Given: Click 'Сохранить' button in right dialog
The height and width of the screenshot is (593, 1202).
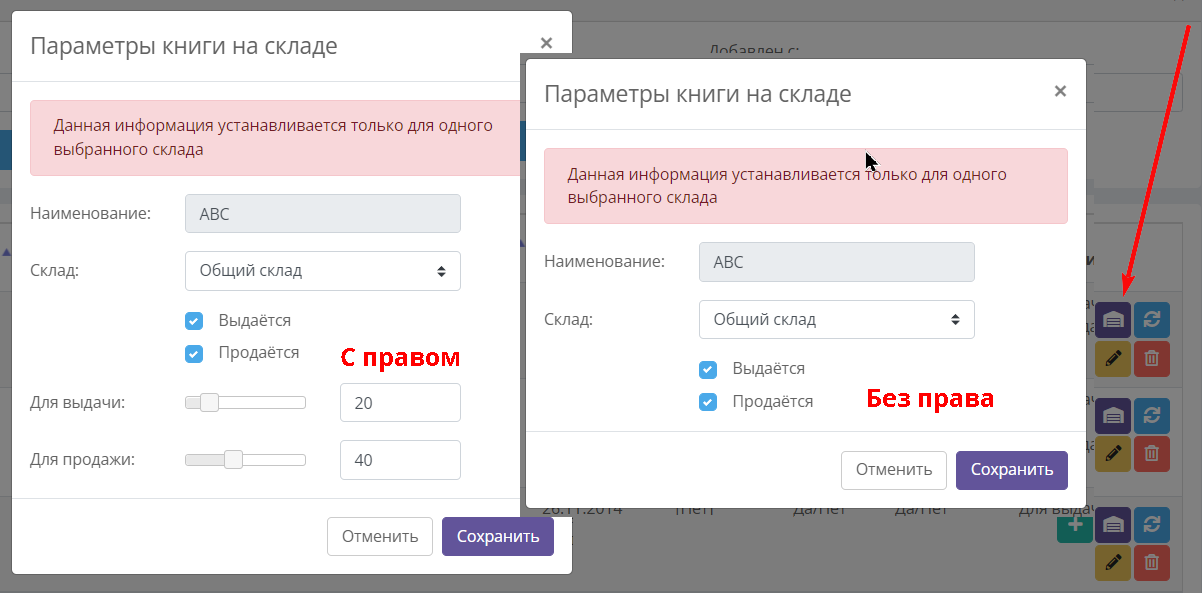Looking at the screenshot, I should (x=1012, y=470).
